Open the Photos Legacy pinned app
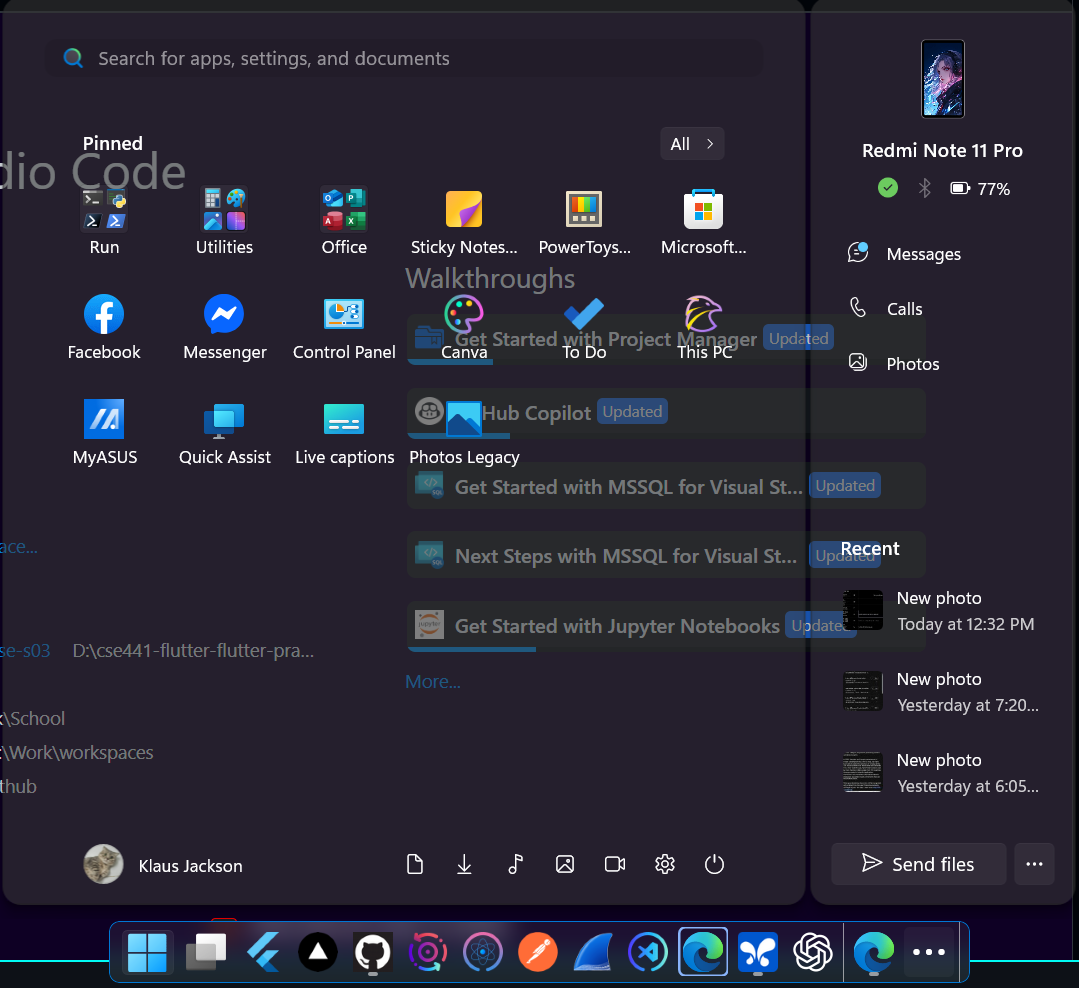 [x=464, y=432]
